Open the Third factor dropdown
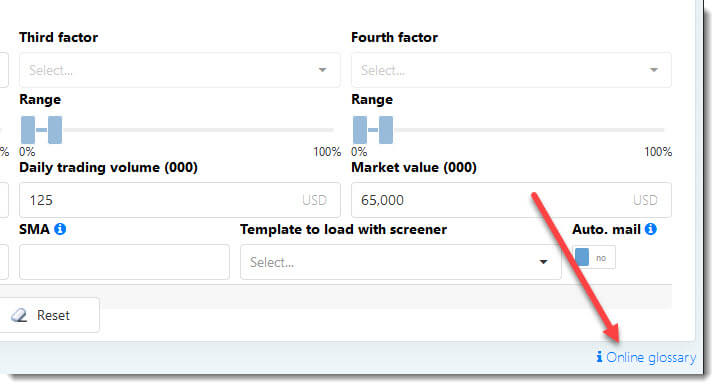 [x=179, y=70]
